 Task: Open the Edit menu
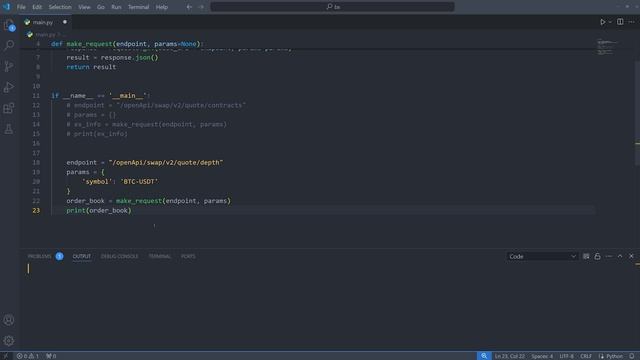(x=37, y=7)
